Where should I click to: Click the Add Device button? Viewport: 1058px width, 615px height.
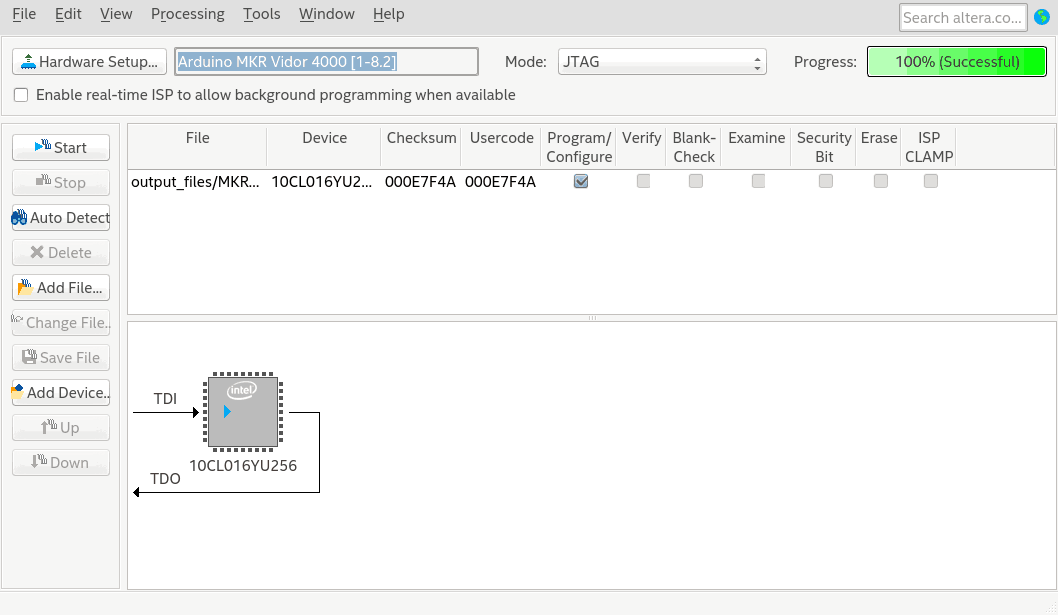(x=61, y=393)
